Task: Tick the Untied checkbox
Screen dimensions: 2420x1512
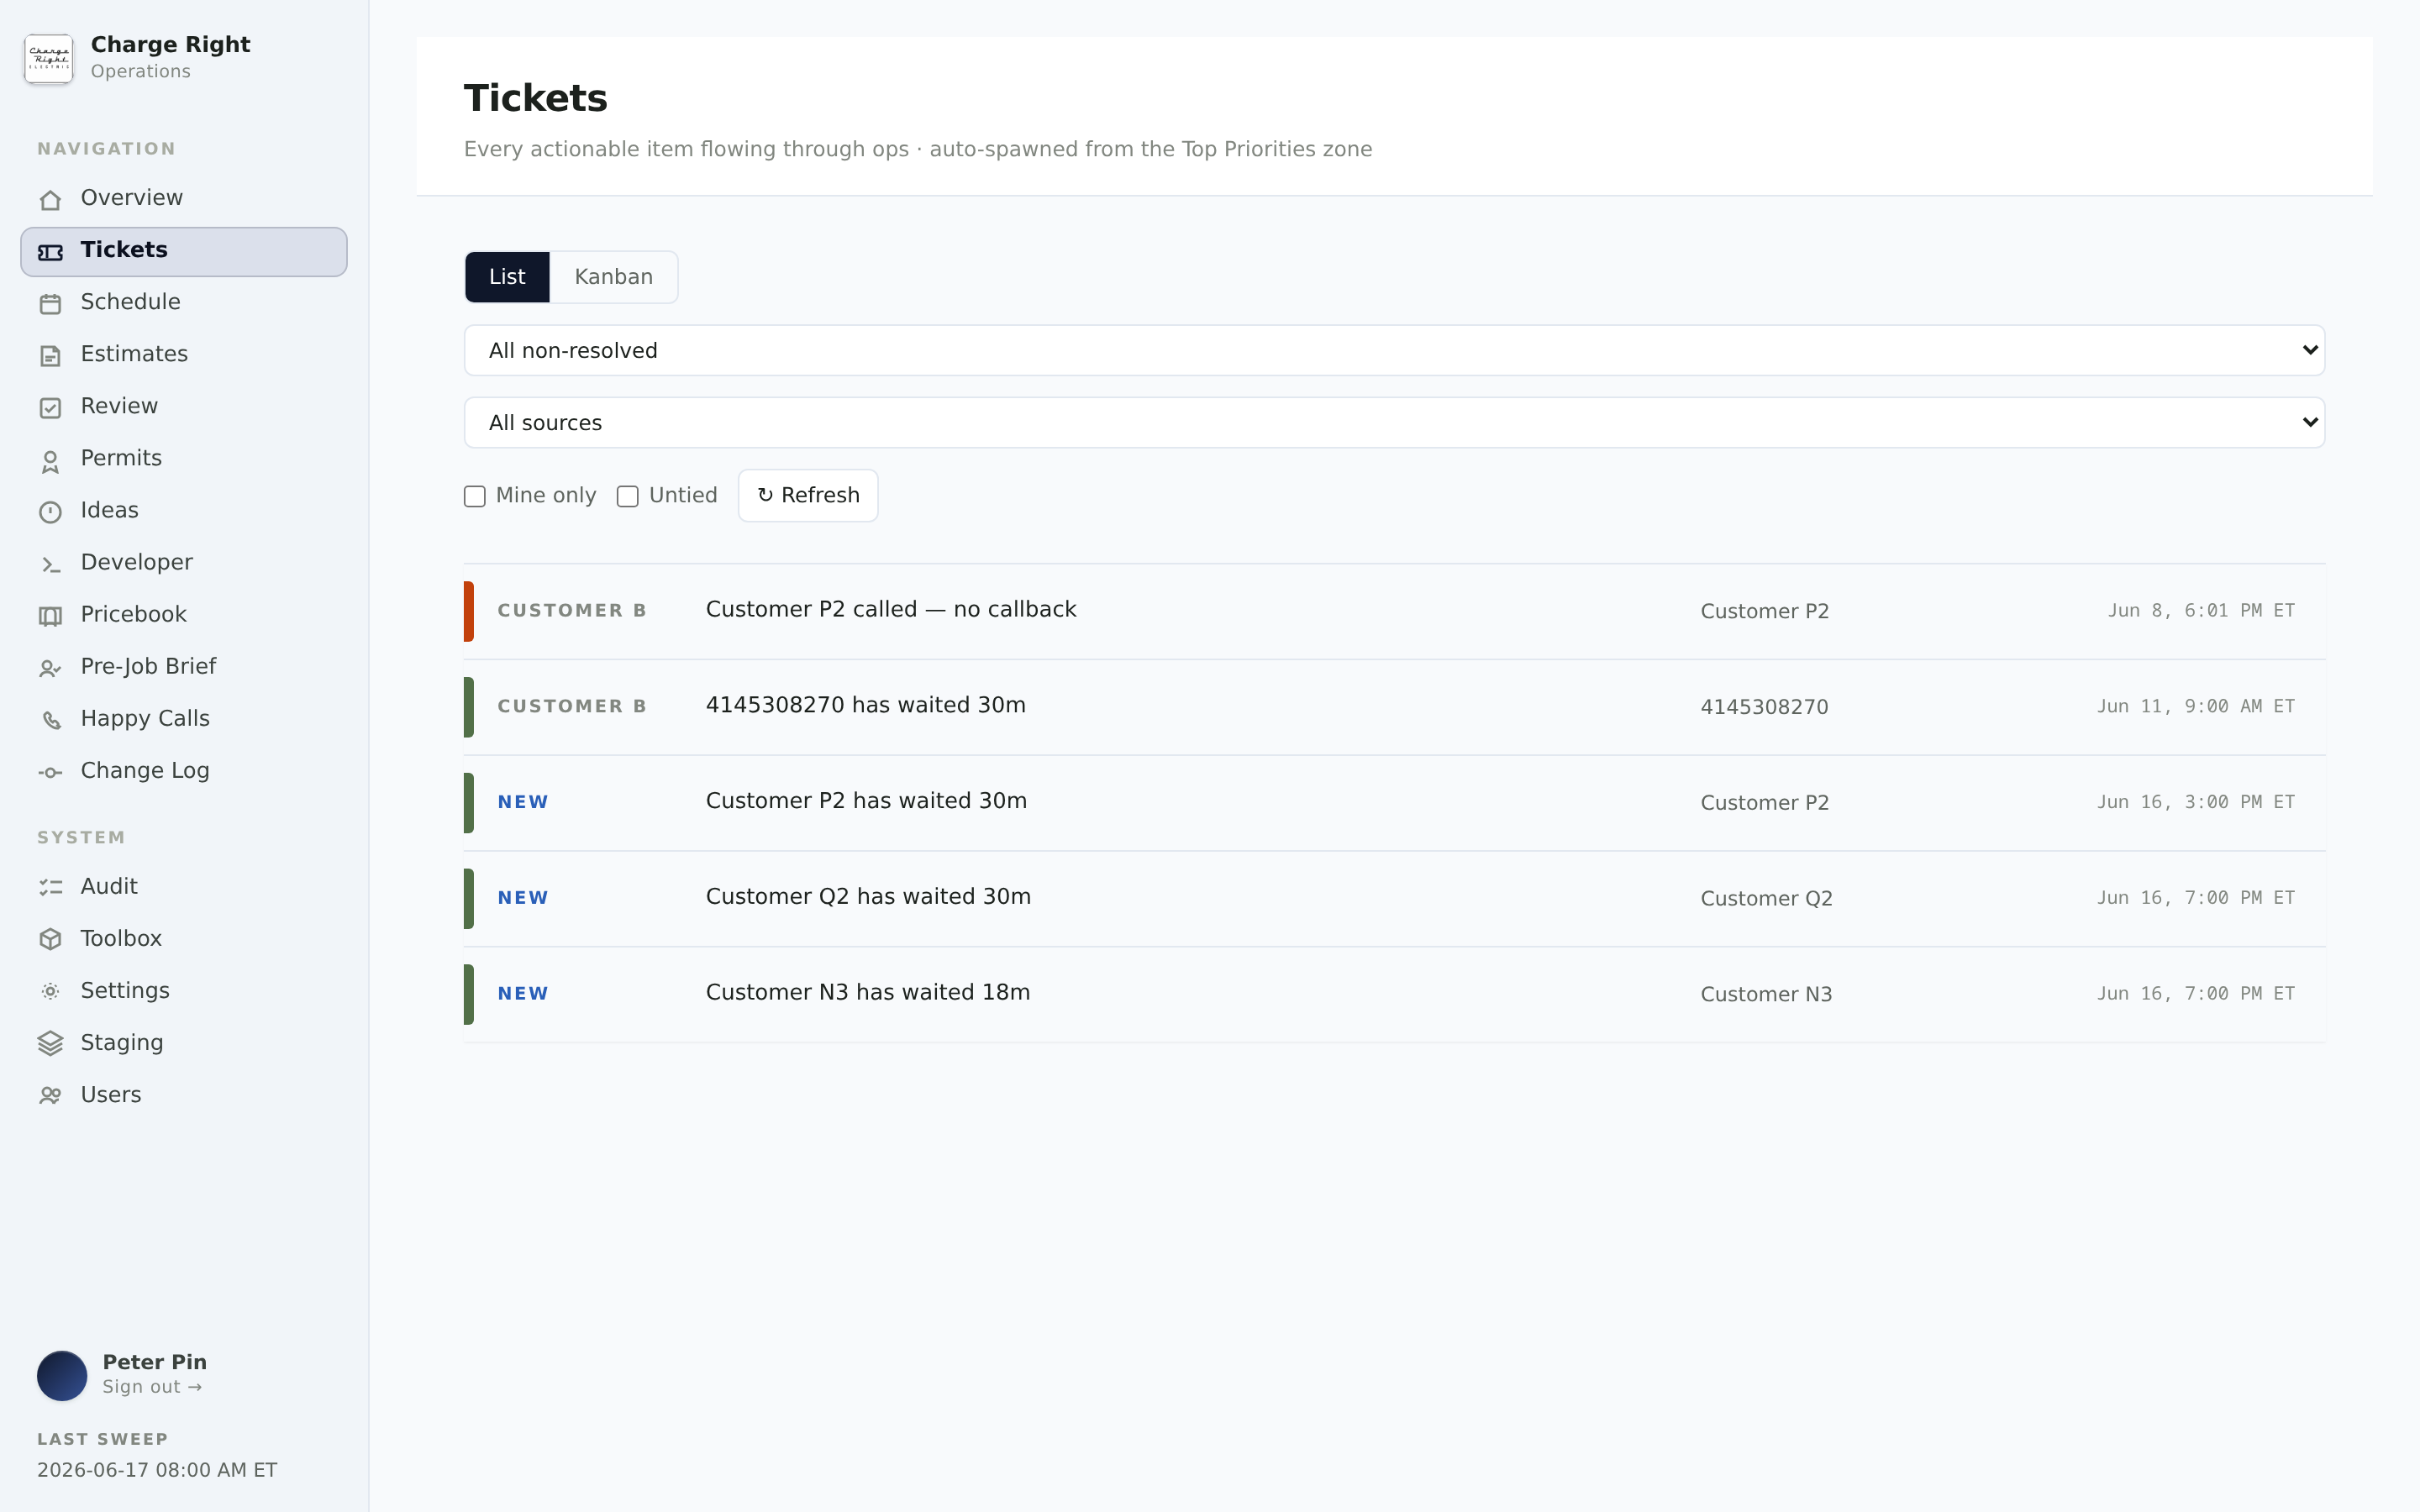Action: 628,496
